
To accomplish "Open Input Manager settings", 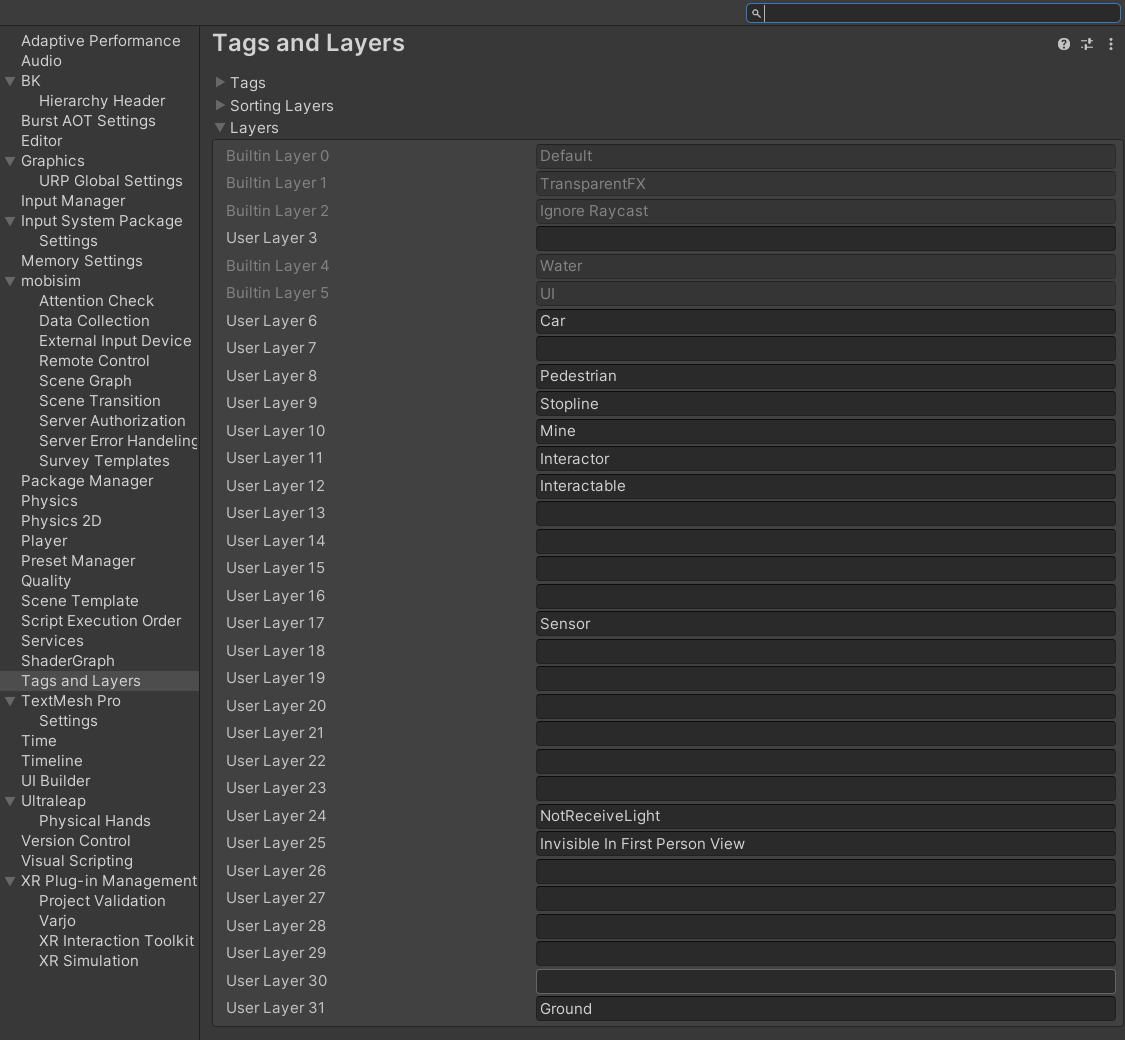I will [73, 202].
